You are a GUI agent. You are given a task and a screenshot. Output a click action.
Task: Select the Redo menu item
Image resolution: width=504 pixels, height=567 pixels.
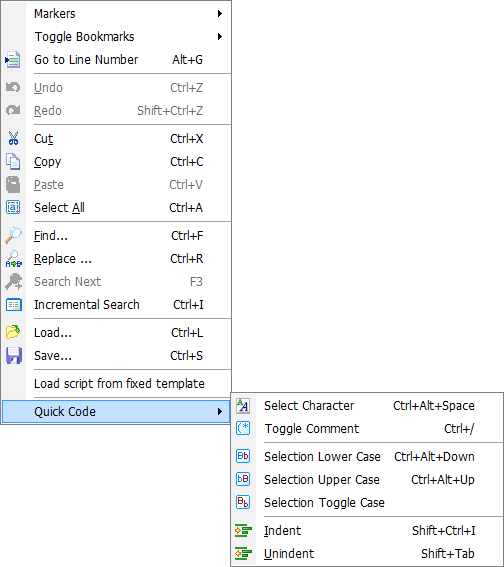116,110
